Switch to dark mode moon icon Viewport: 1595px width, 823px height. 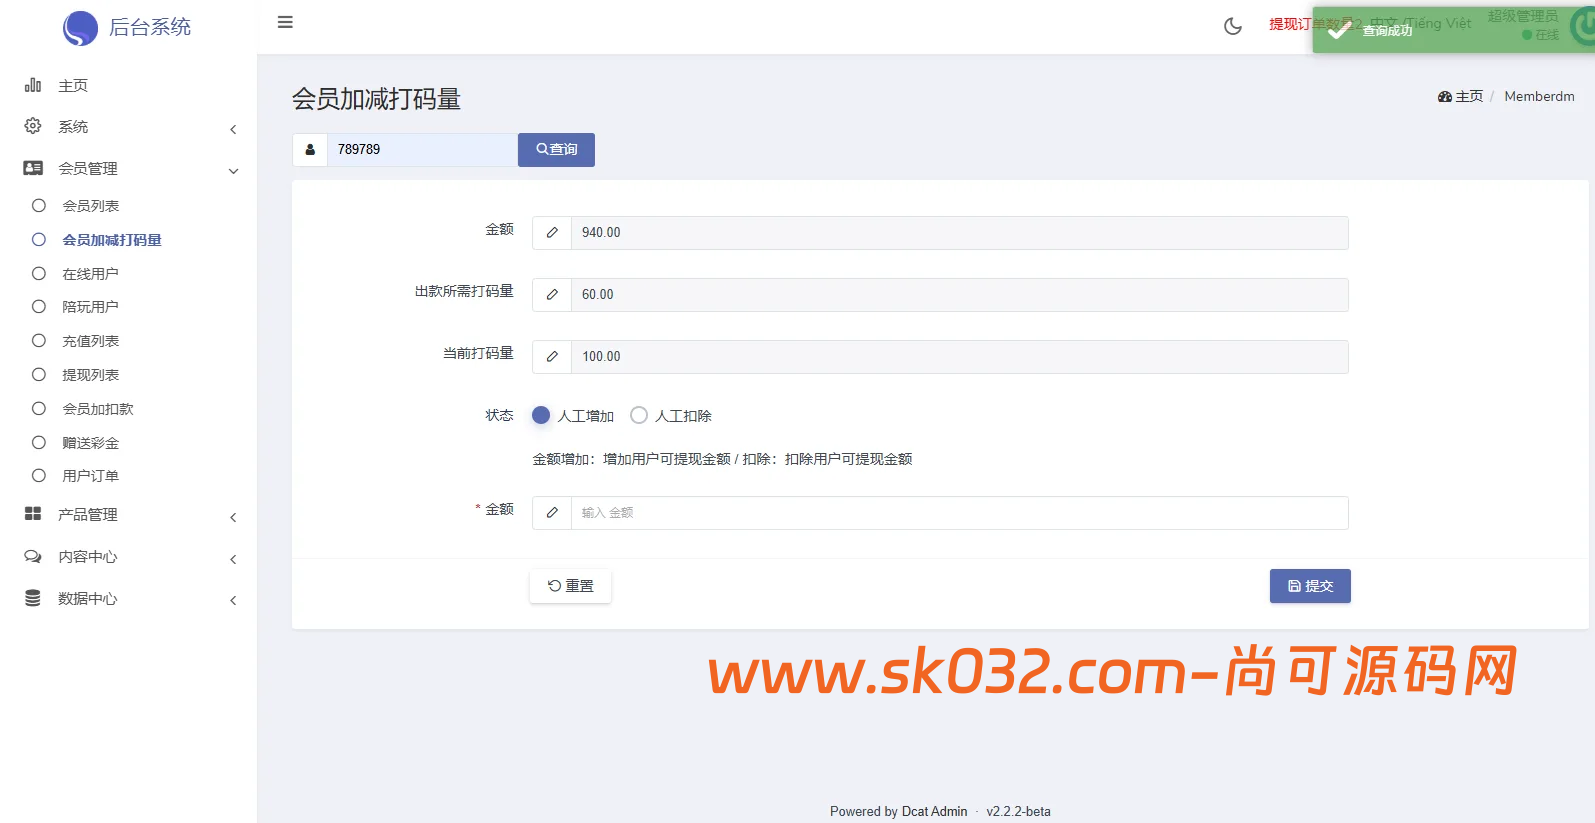coord(1233,26)
